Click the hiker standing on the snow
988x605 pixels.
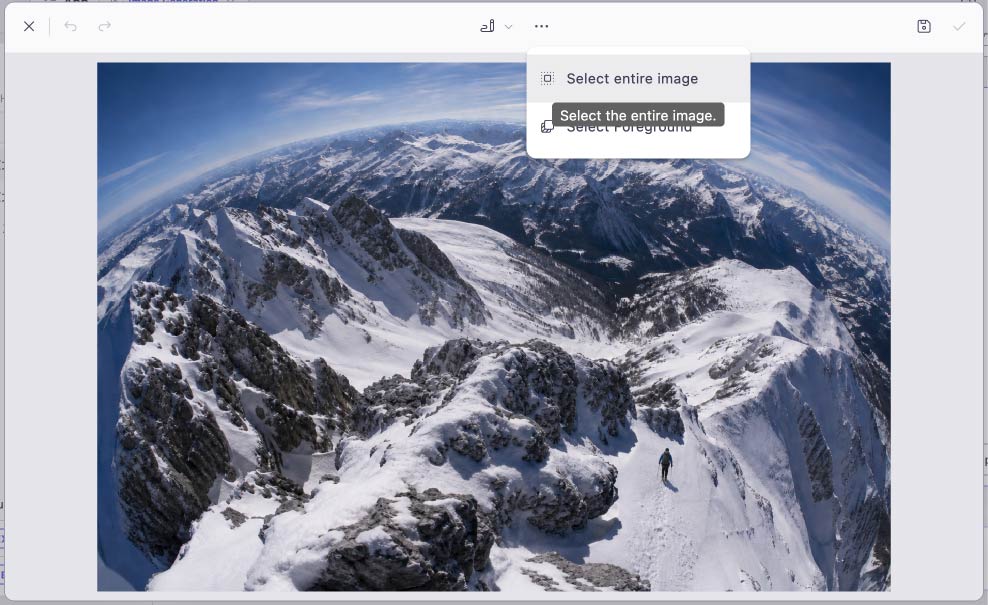pos(665,464)
